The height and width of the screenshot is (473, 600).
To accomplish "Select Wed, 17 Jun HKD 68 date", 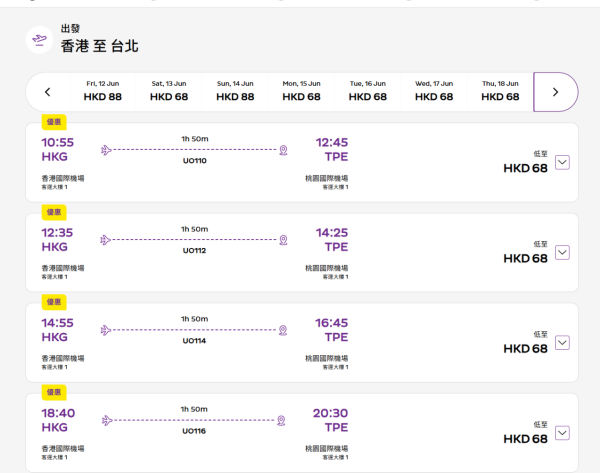I will [x=434, y=92].
